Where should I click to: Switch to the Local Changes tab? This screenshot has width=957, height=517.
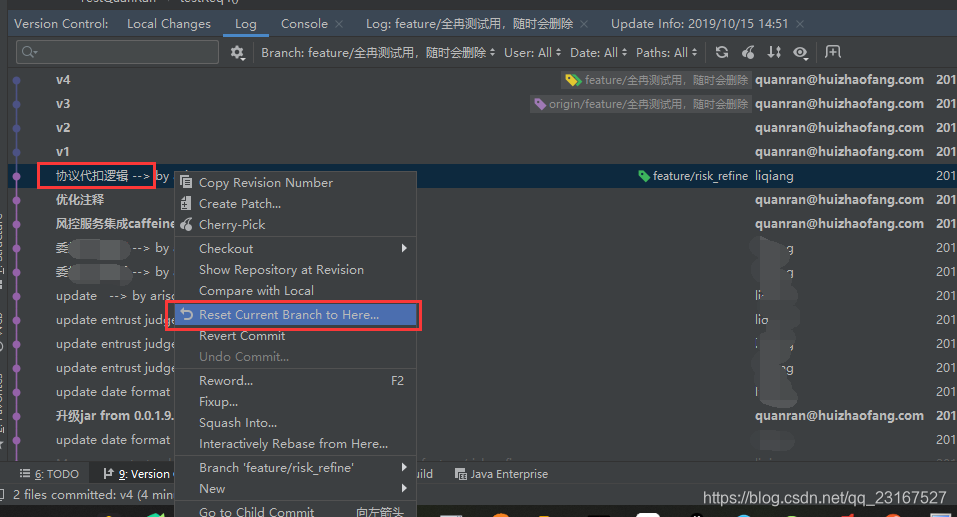(x=168, y=24)
